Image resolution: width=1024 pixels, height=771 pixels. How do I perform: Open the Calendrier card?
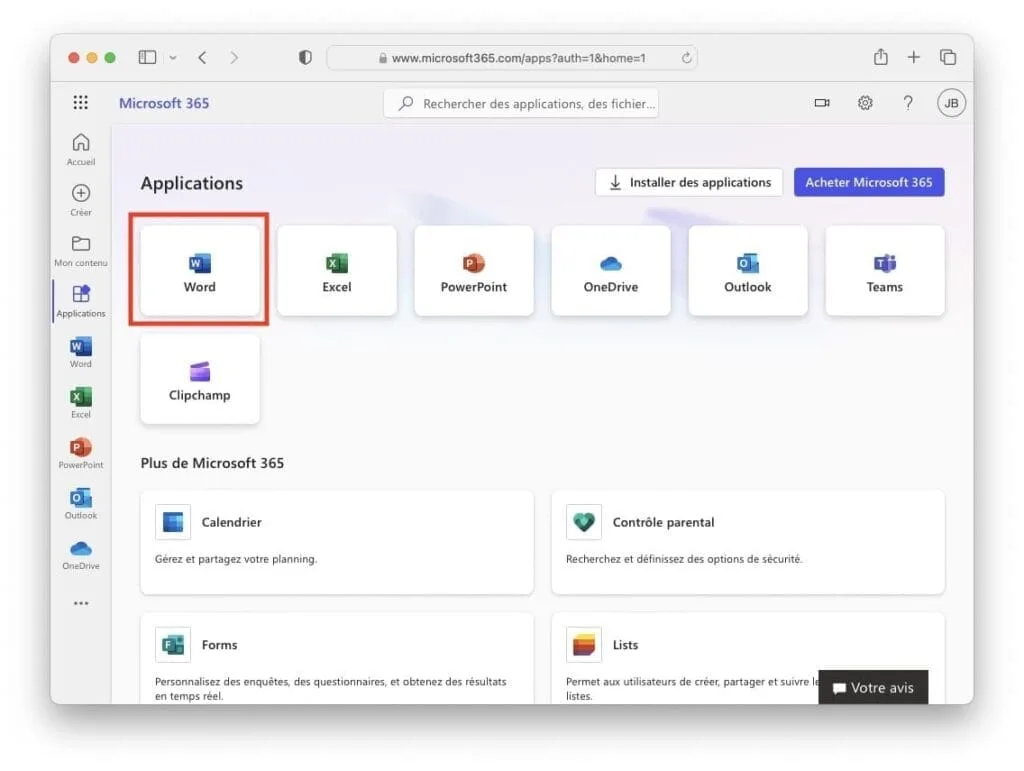click(337, 543)
